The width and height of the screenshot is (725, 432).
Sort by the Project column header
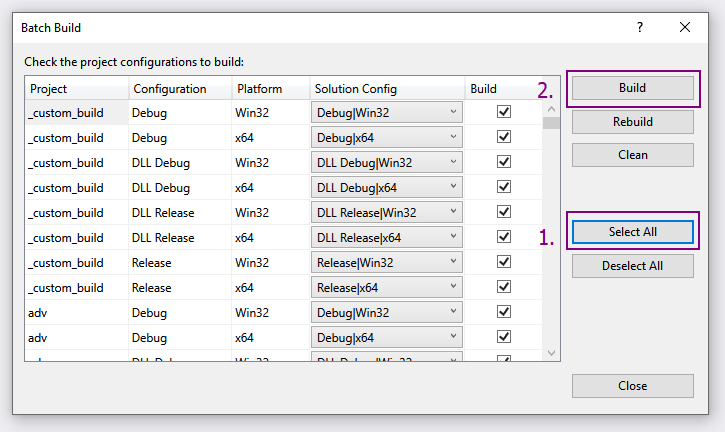(x=77, y=89)
